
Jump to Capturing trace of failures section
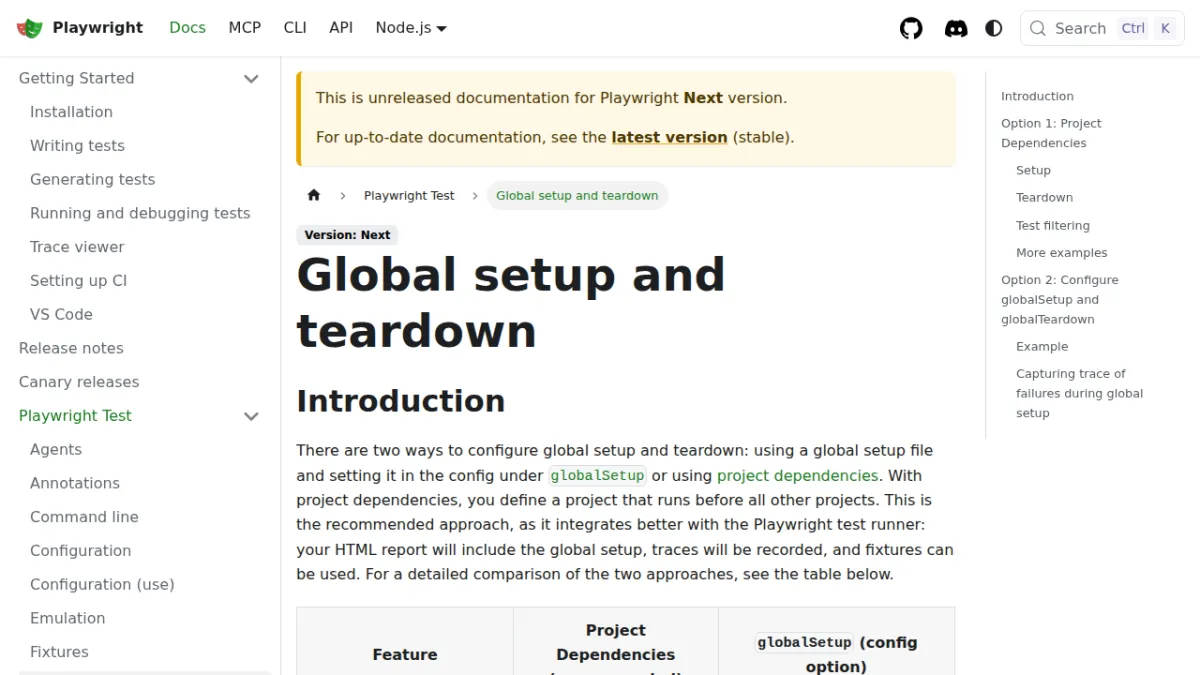pos(1079,393)
